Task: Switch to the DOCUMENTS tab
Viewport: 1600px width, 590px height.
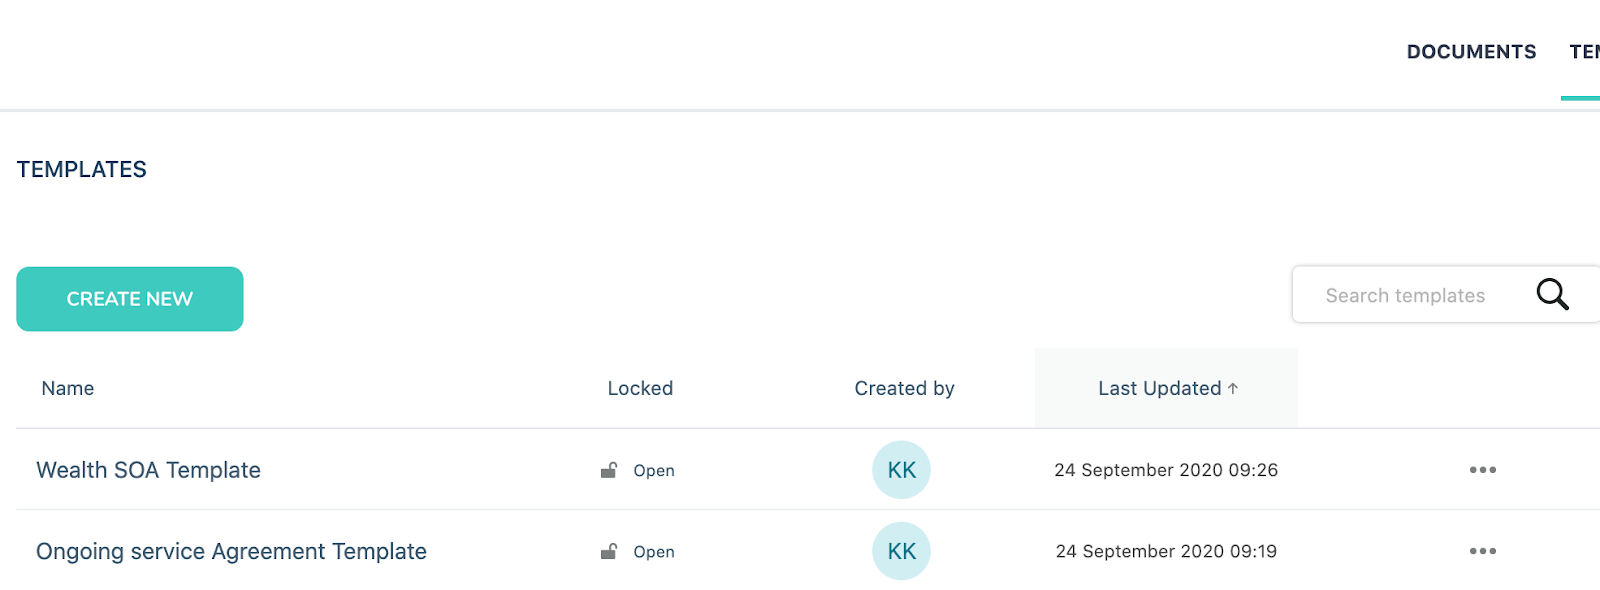Action: (x=1471, y=52)
